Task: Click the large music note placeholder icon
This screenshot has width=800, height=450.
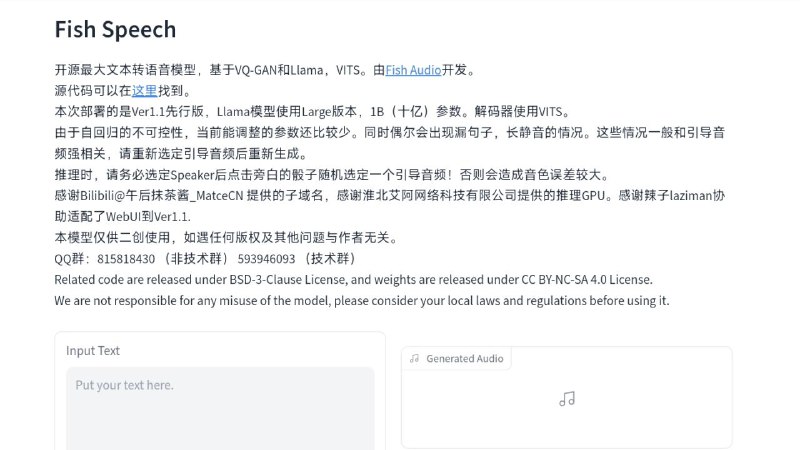Action: coord(567,398)
